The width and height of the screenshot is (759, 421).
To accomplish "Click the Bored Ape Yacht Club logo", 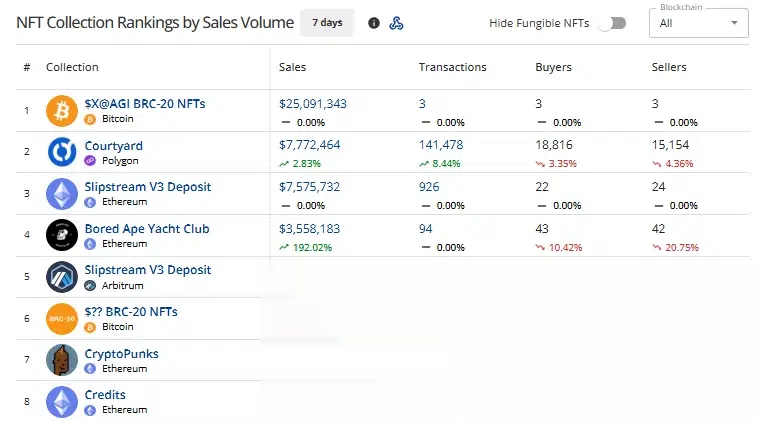I will [x=62, y=235].
